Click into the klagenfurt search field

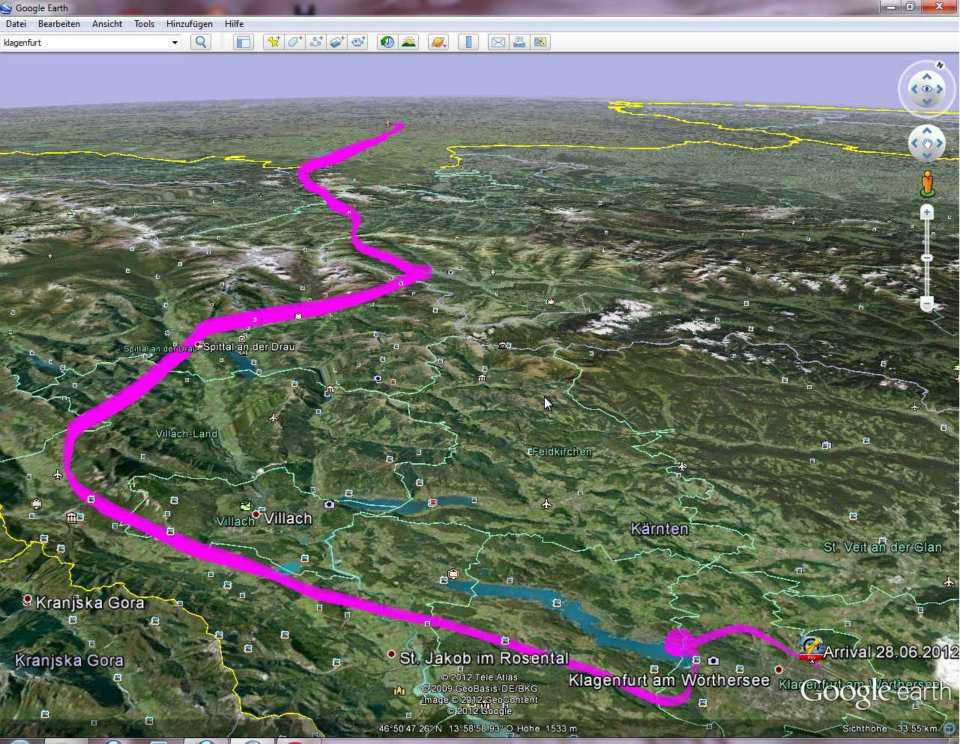pyautogui.click(x=85, y=42)
